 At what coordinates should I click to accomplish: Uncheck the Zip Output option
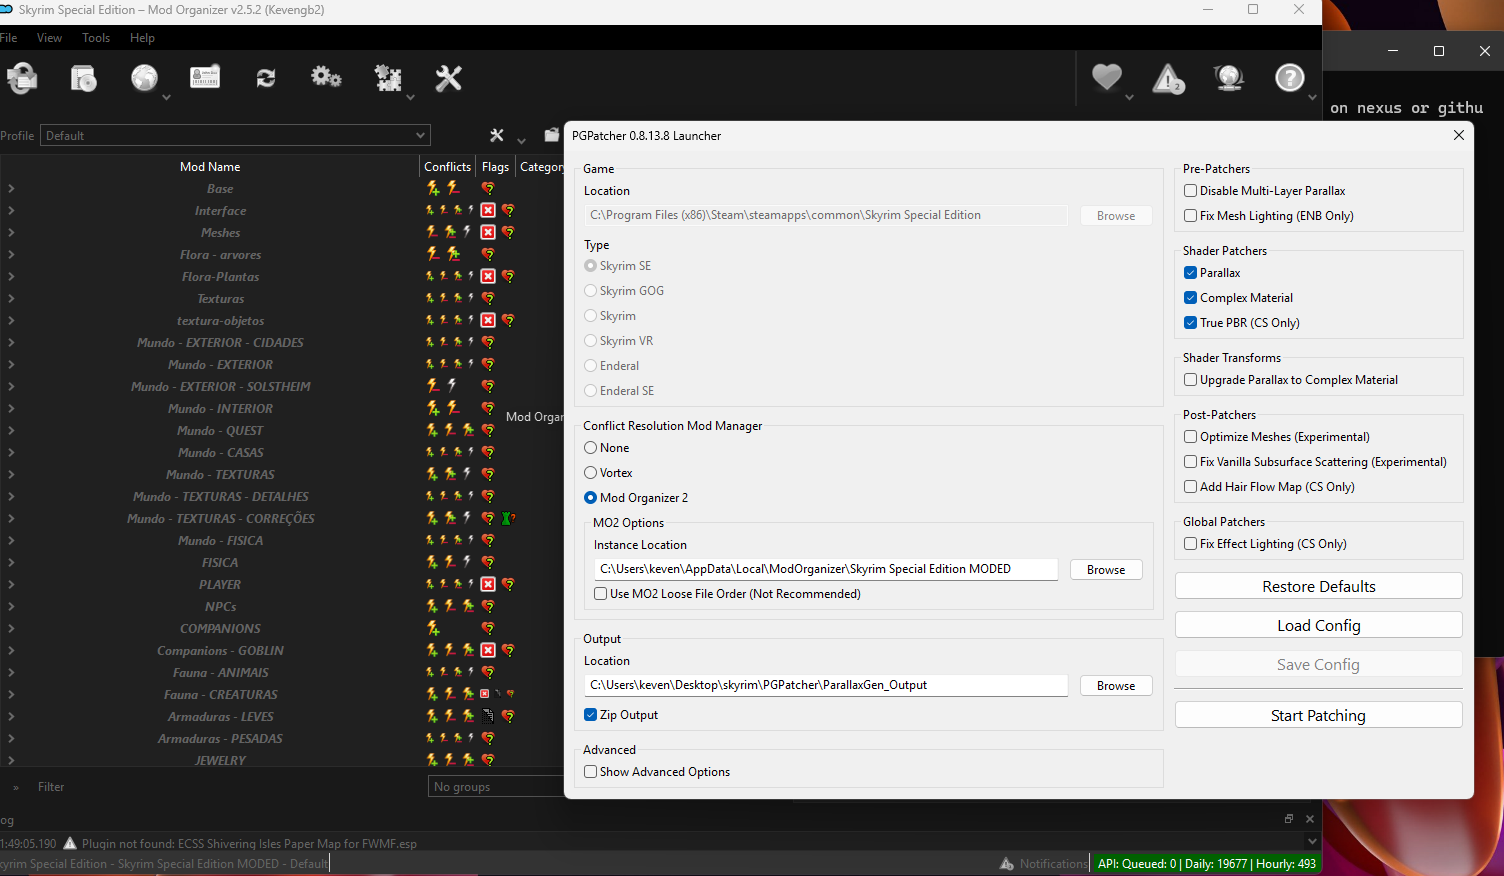[x=590, y=715]
